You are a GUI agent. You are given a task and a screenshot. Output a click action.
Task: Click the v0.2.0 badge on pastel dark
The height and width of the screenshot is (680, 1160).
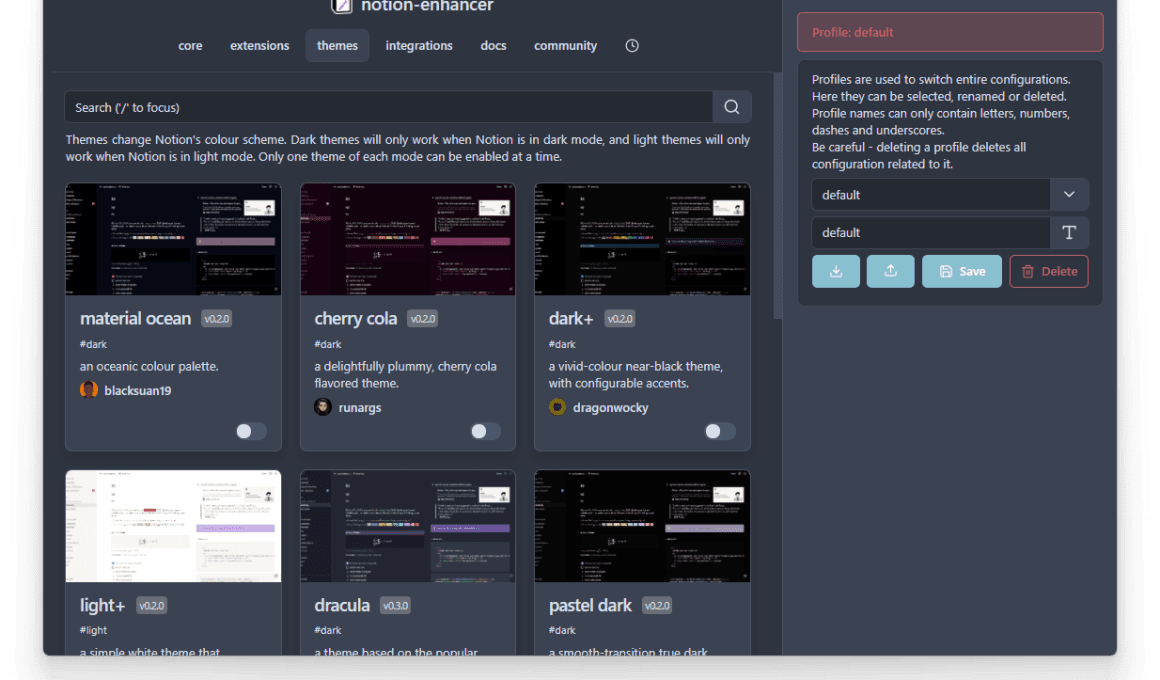657,605
